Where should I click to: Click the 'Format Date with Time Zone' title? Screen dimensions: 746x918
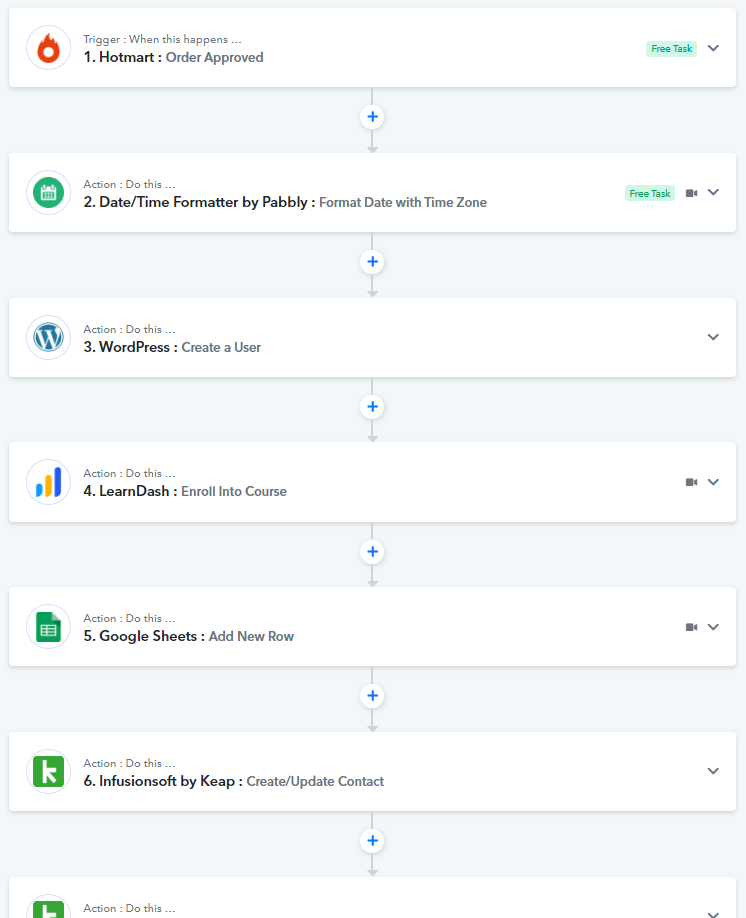[x=403, y=203]
